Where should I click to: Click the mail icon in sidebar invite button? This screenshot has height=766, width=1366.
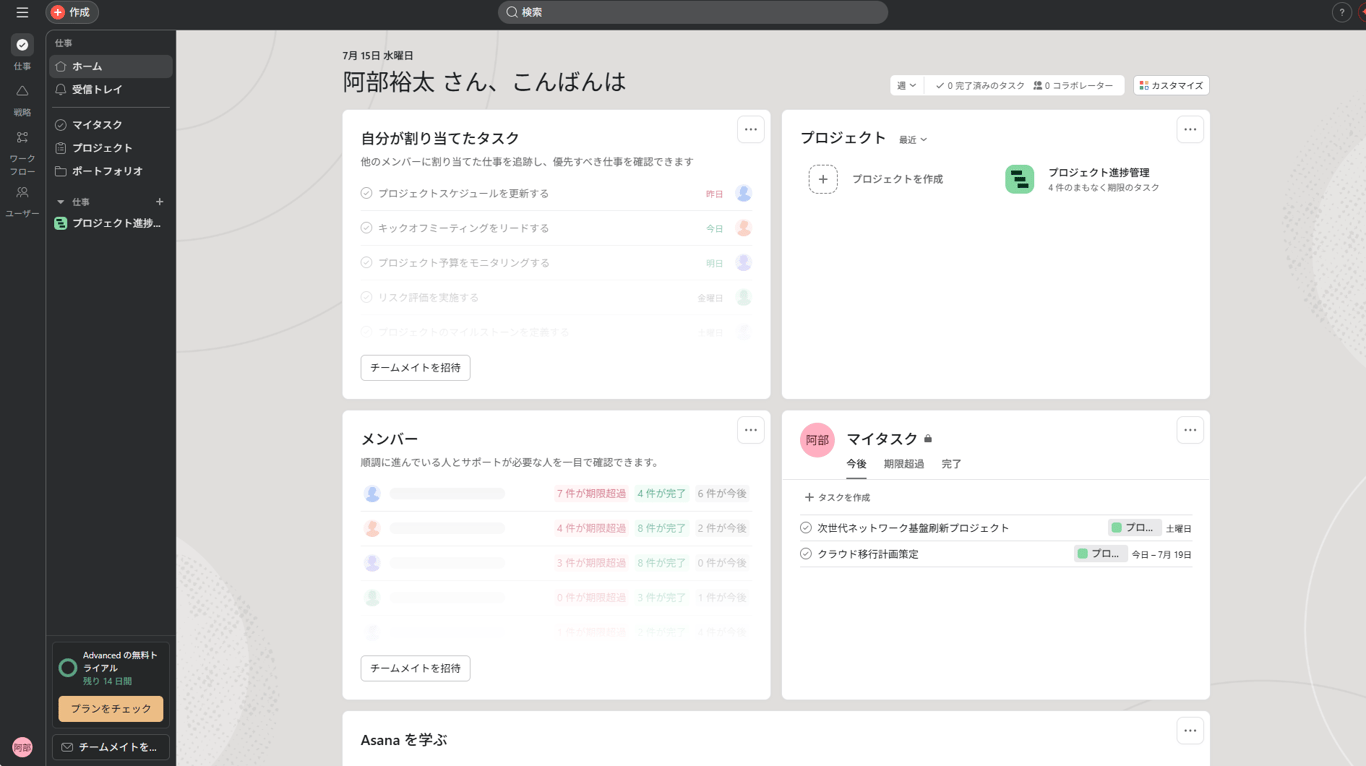(x=67, y=747)
